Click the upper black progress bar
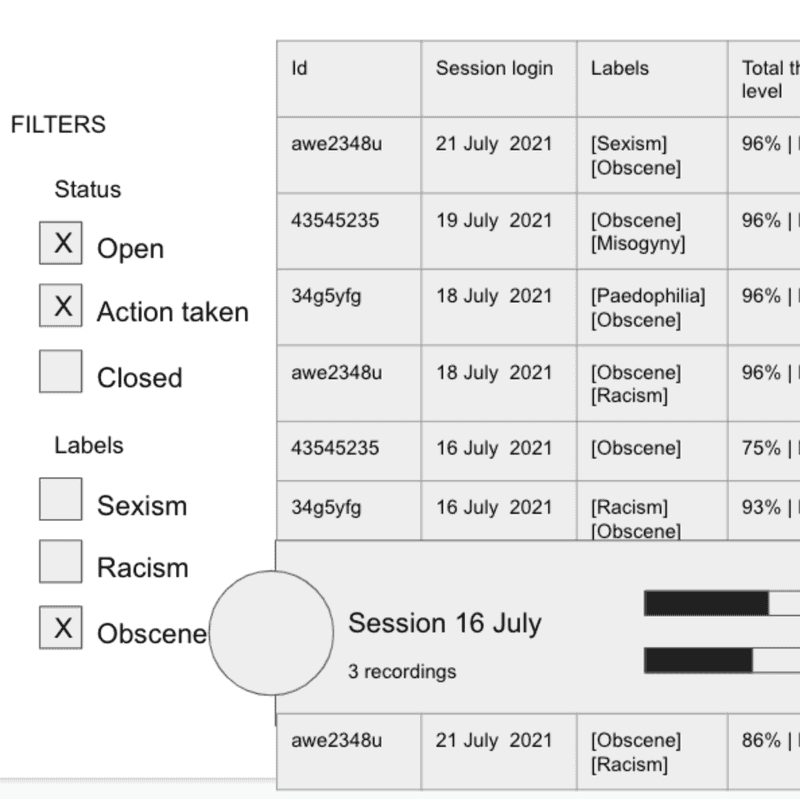Screen dimensions: 800x800 click(x=707, y=604)
